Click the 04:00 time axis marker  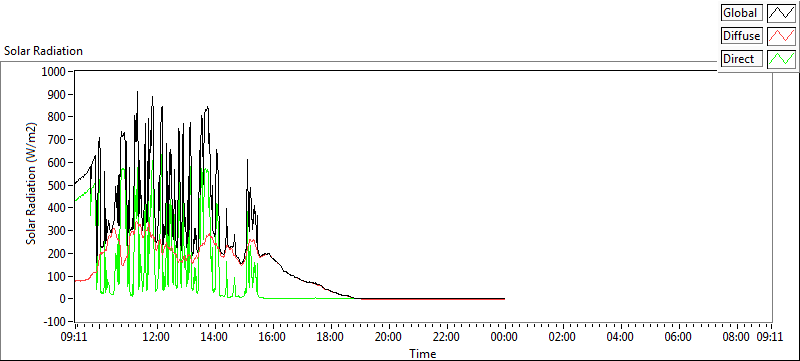click(621, 337)
